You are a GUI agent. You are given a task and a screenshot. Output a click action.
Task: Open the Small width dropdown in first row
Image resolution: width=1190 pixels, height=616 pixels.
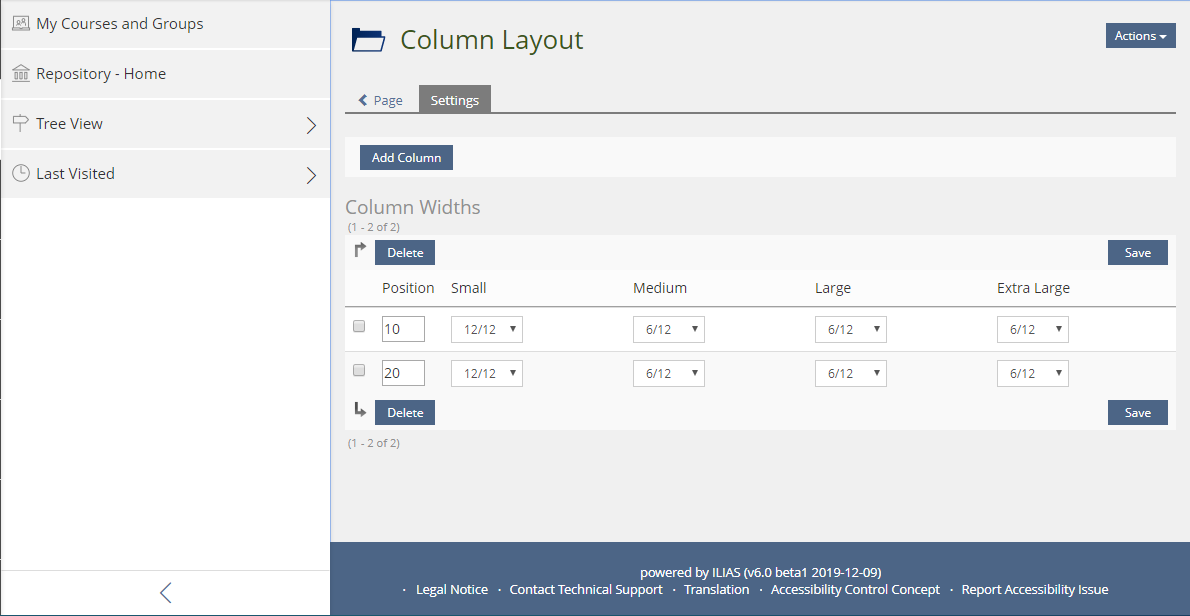coord(486,330)
